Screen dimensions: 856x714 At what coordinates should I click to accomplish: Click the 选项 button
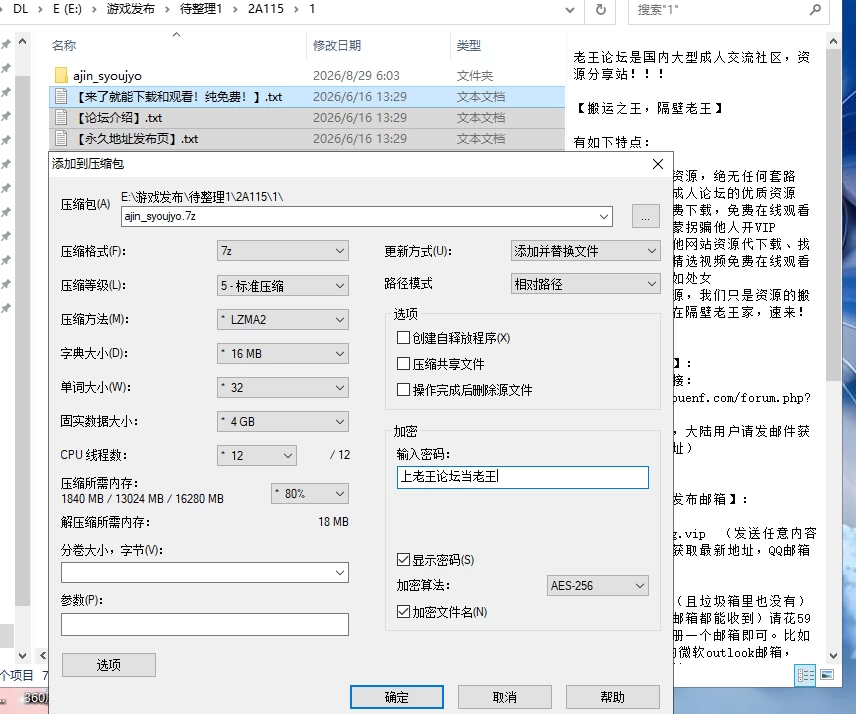(109, 665)
